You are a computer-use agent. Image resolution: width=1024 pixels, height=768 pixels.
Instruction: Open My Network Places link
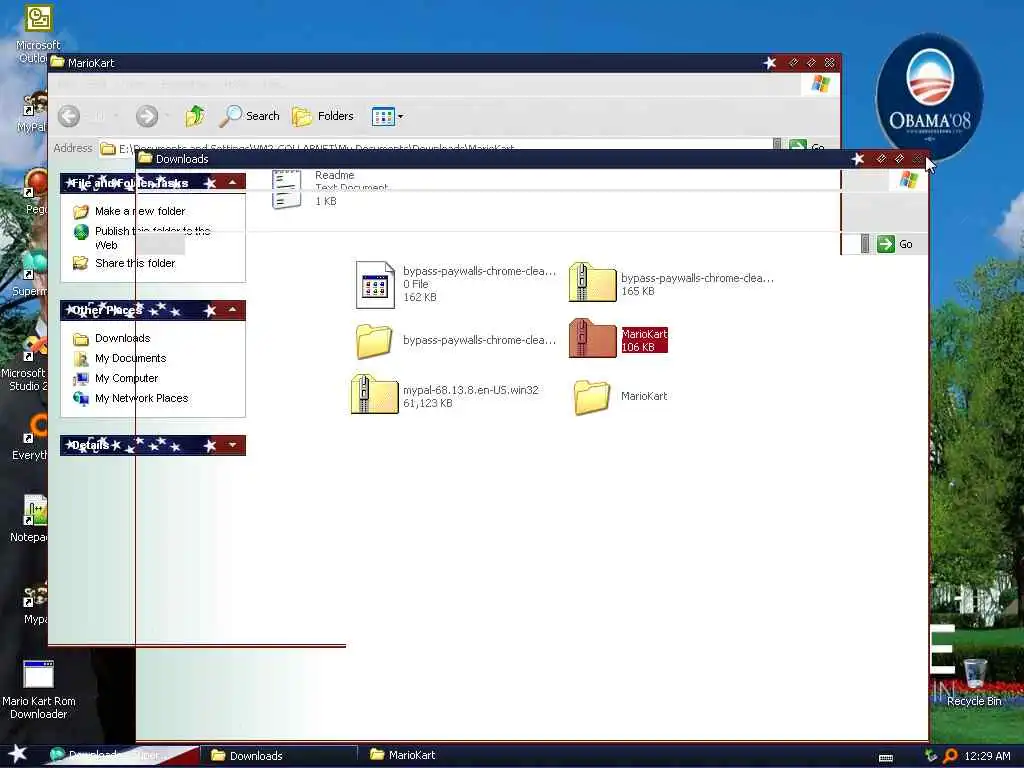(x=141, y=398)
